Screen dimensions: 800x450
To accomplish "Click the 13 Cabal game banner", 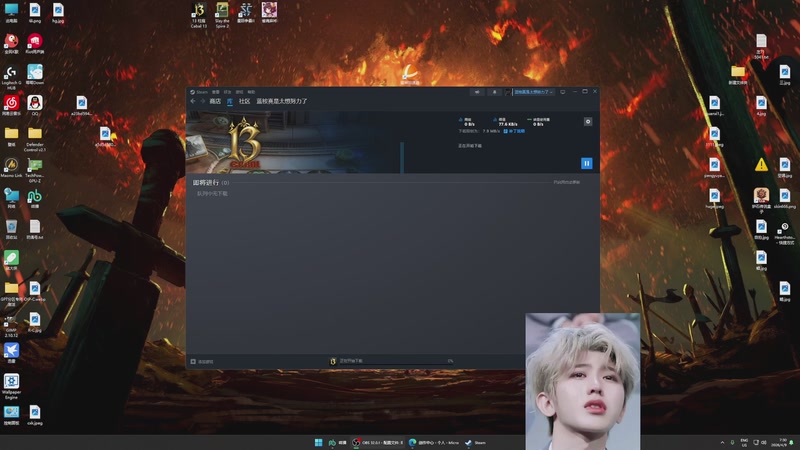I will coord(294,142).
